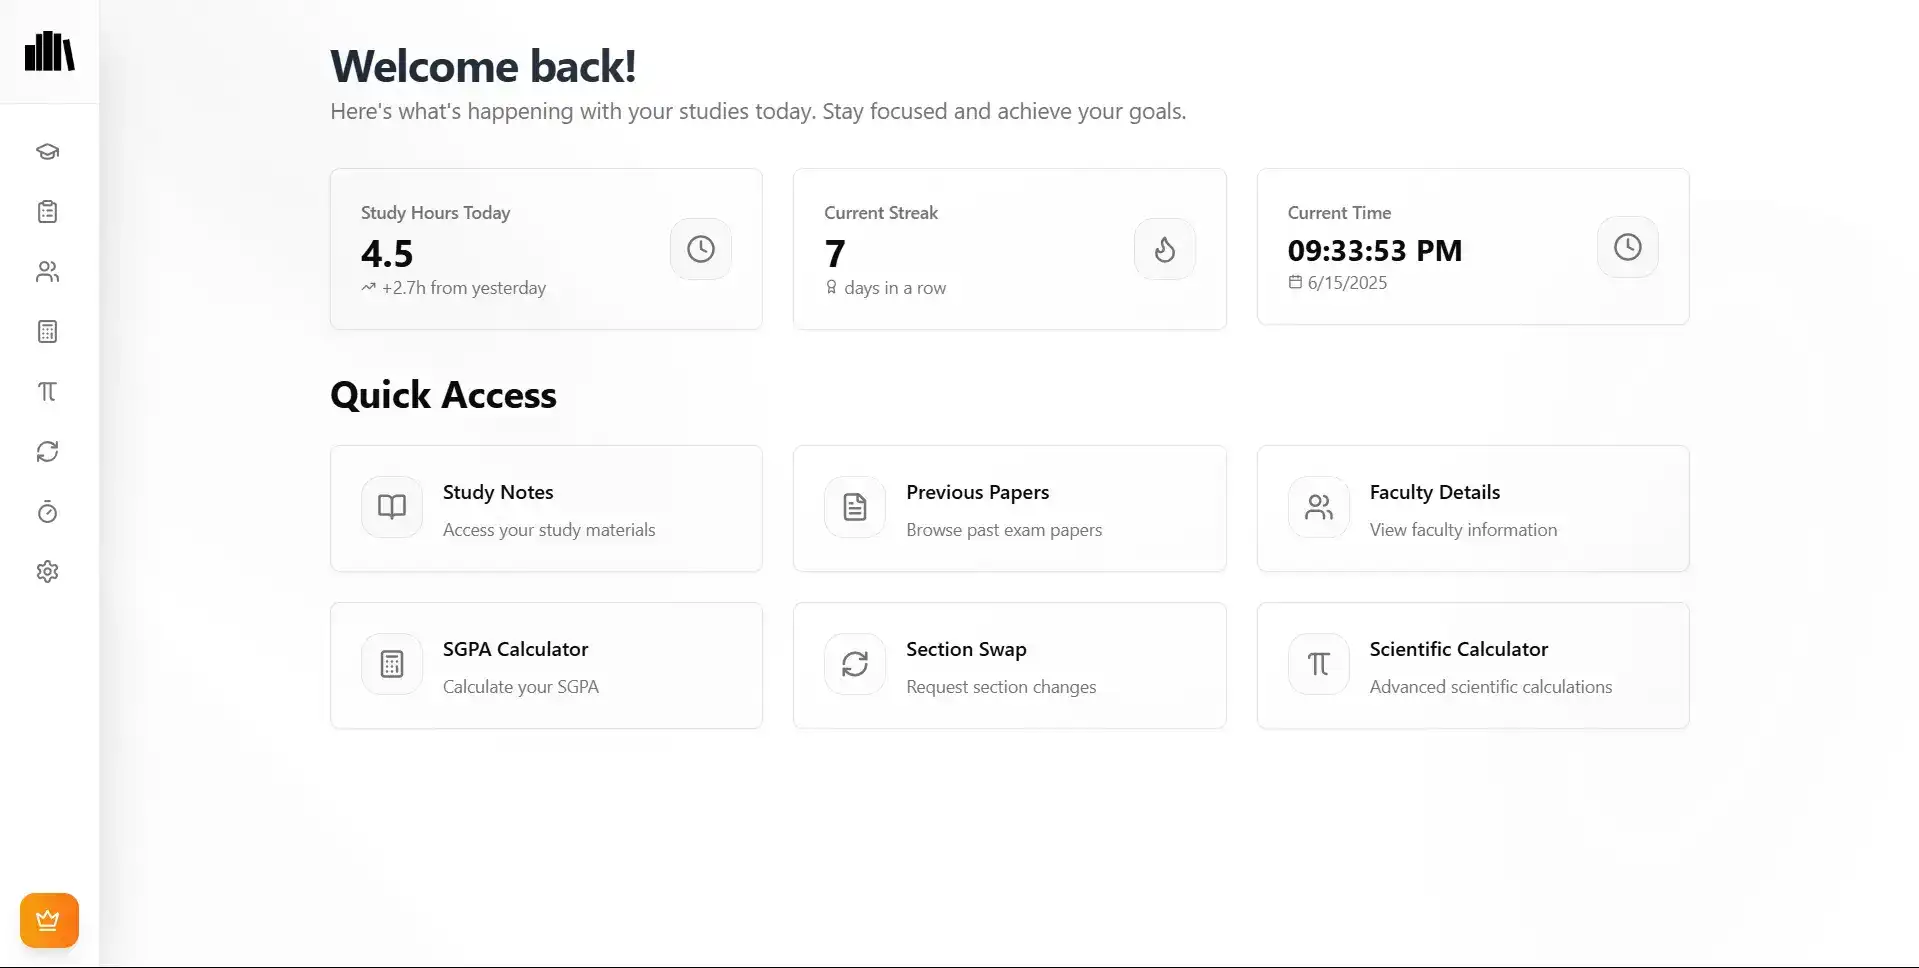Click the document icon on Previous Papers card
Viewport: 1919px width, 968px height.
pos(854,507)
